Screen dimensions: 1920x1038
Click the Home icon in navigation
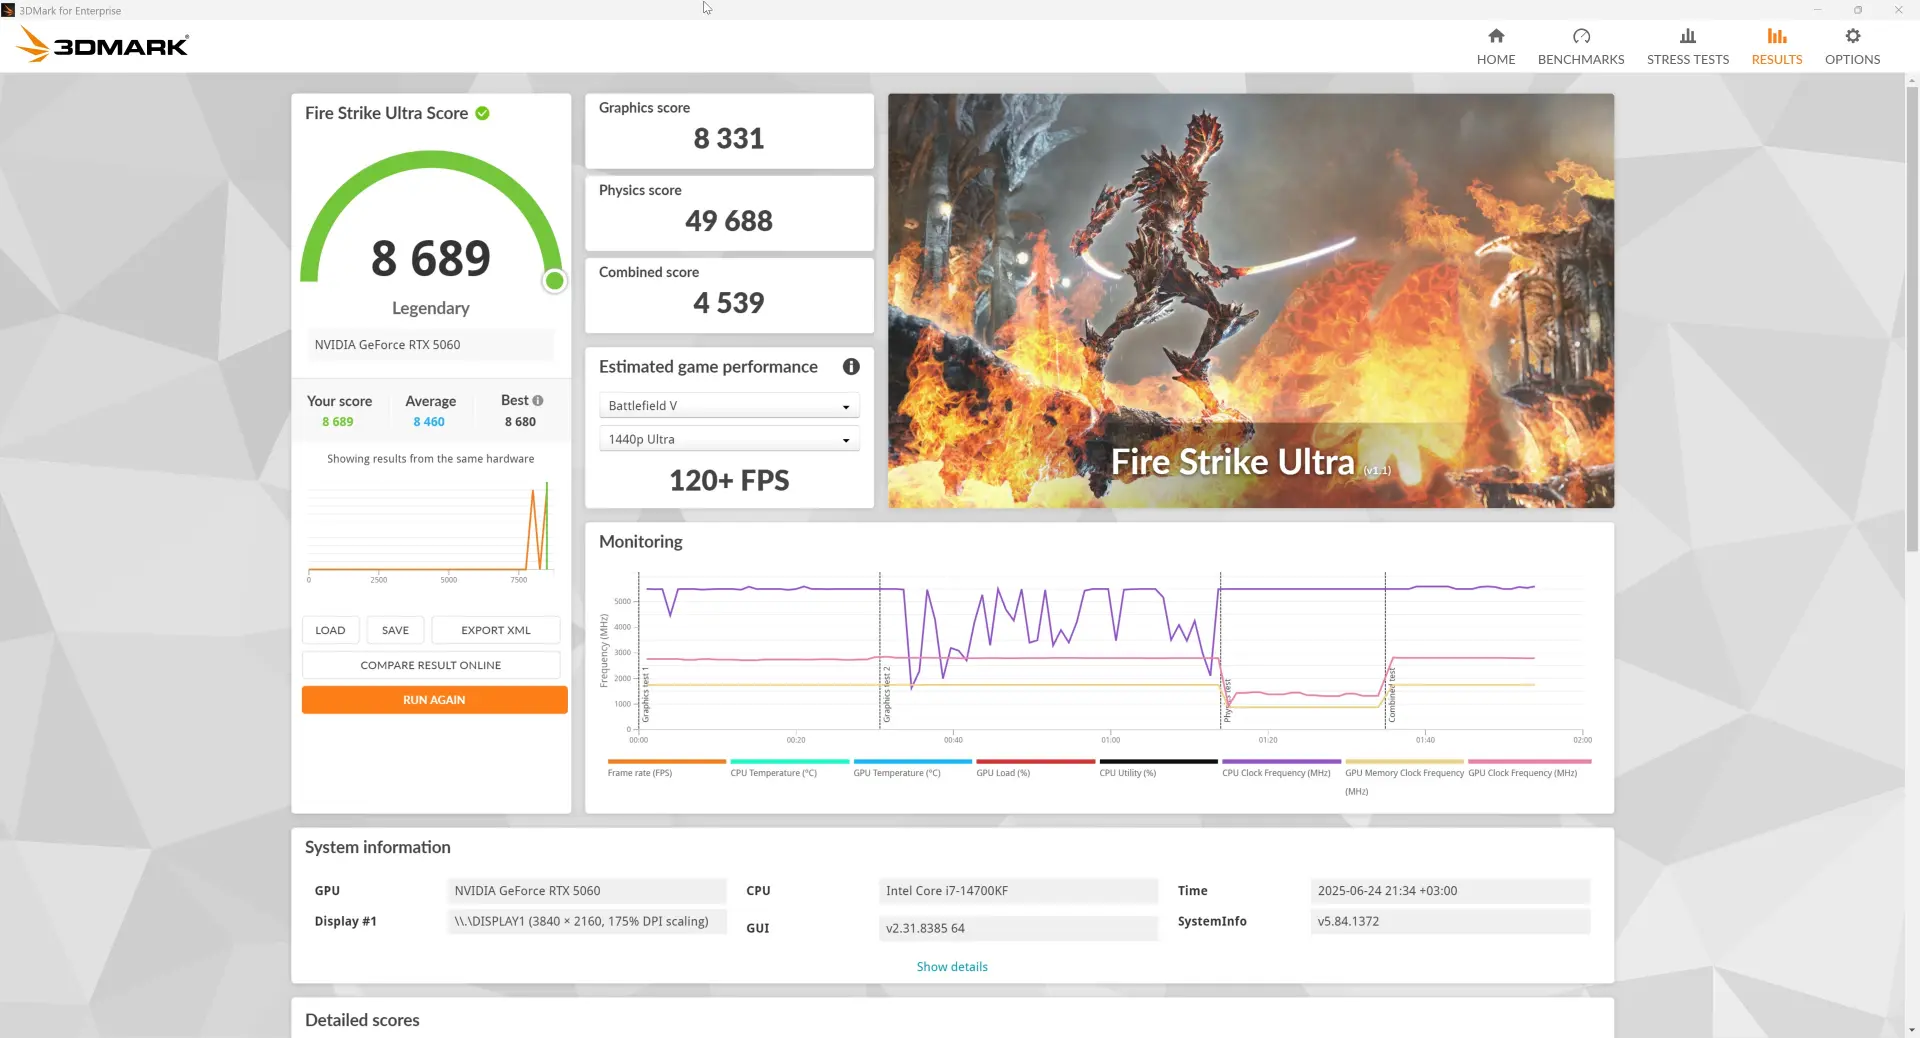[1496, 36]
